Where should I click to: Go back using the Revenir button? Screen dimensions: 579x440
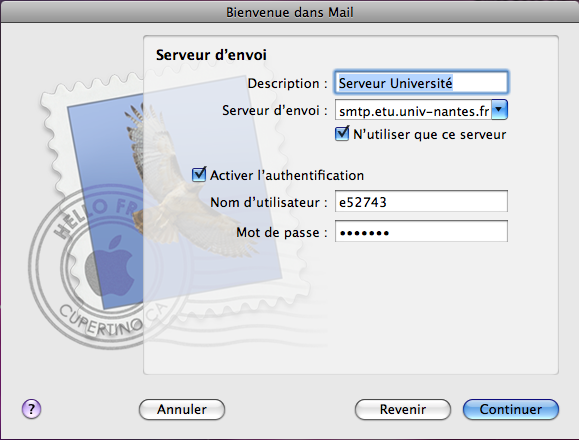(x=402, y=409)
